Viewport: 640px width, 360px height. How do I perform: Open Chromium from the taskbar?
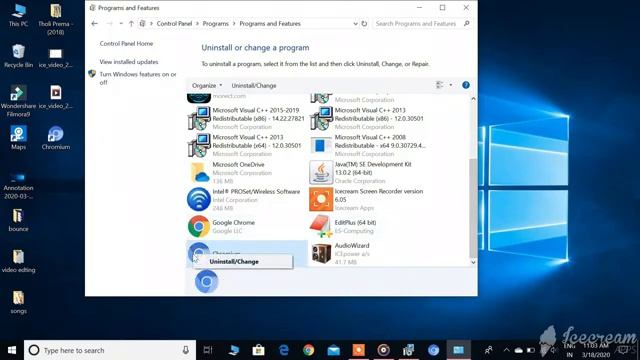click(433, 350)
